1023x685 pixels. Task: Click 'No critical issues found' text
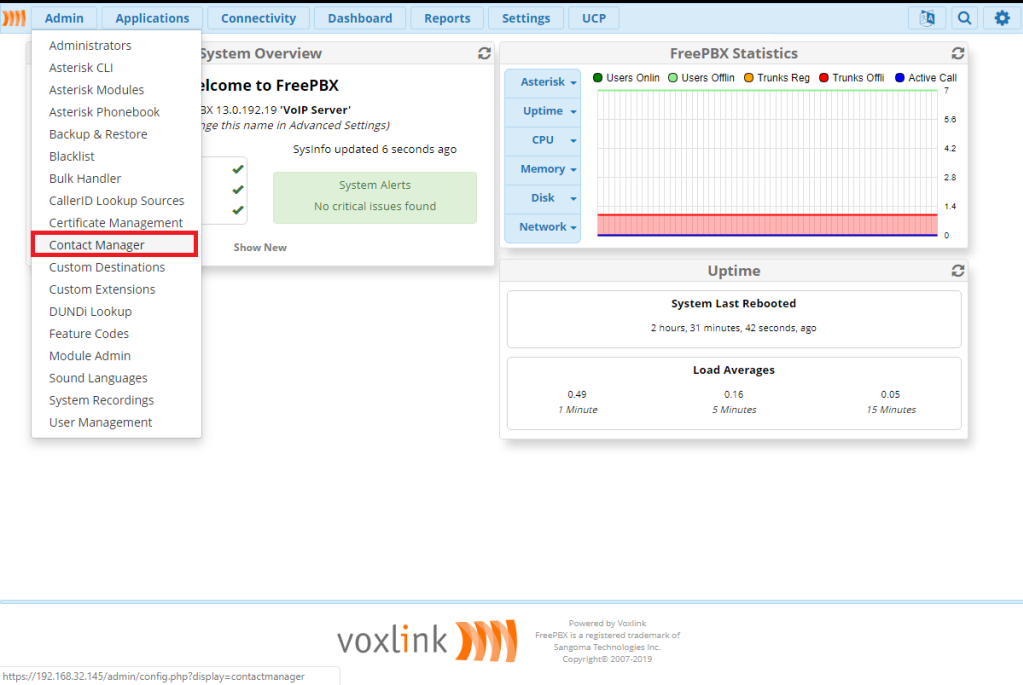click(374, 207)
